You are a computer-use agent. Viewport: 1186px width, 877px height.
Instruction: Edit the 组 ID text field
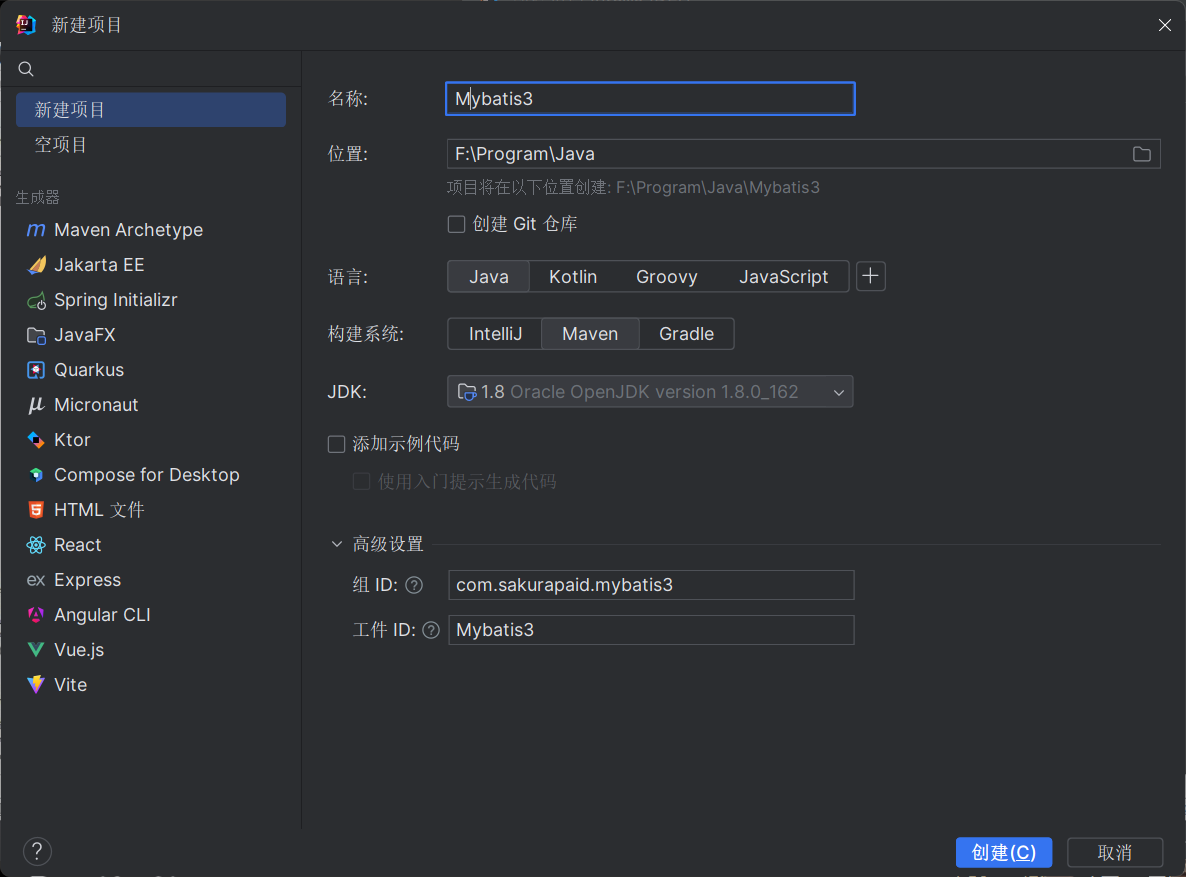tap(651, 585)
